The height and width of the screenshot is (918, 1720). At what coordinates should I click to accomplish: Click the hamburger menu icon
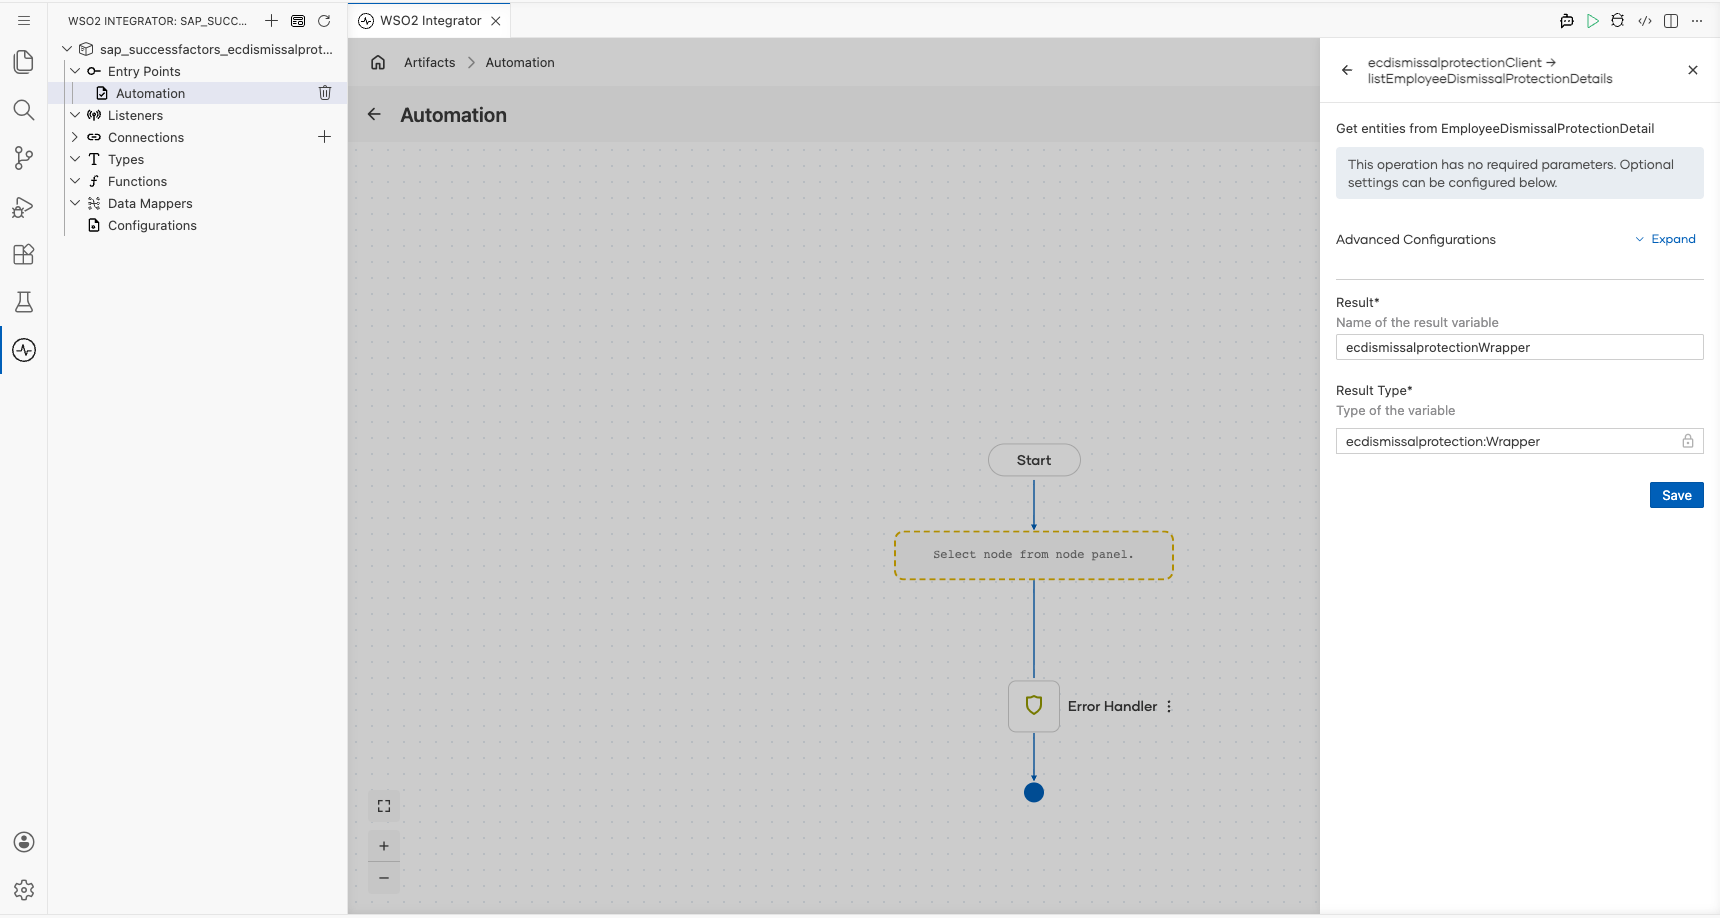(24, 20)
